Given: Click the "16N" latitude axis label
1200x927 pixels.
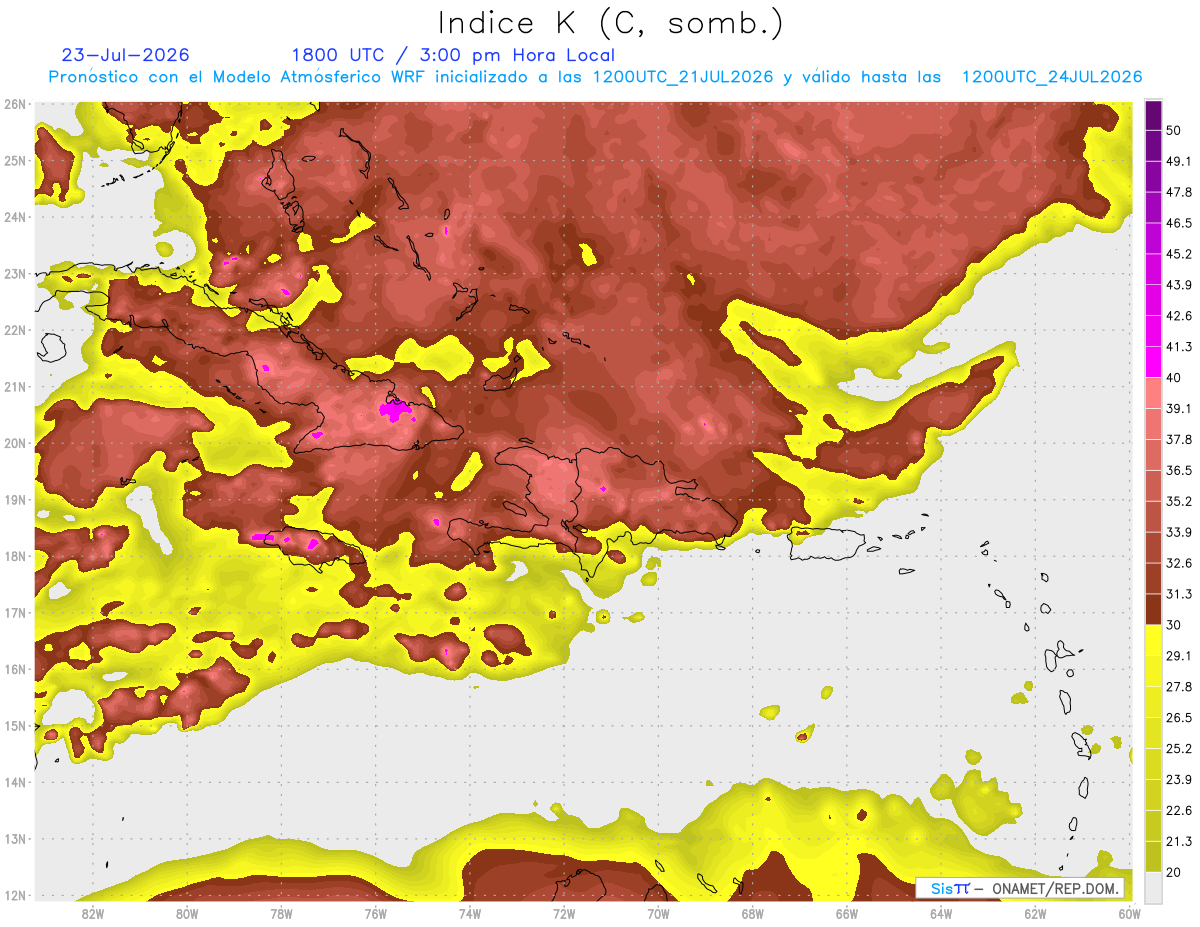Looking at the screenshot, I should tap(15, 669).
